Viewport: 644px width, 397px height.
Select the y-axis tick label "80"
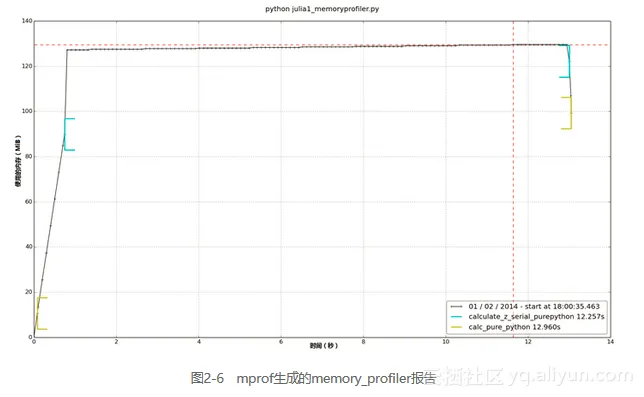(x=29, y=156)
